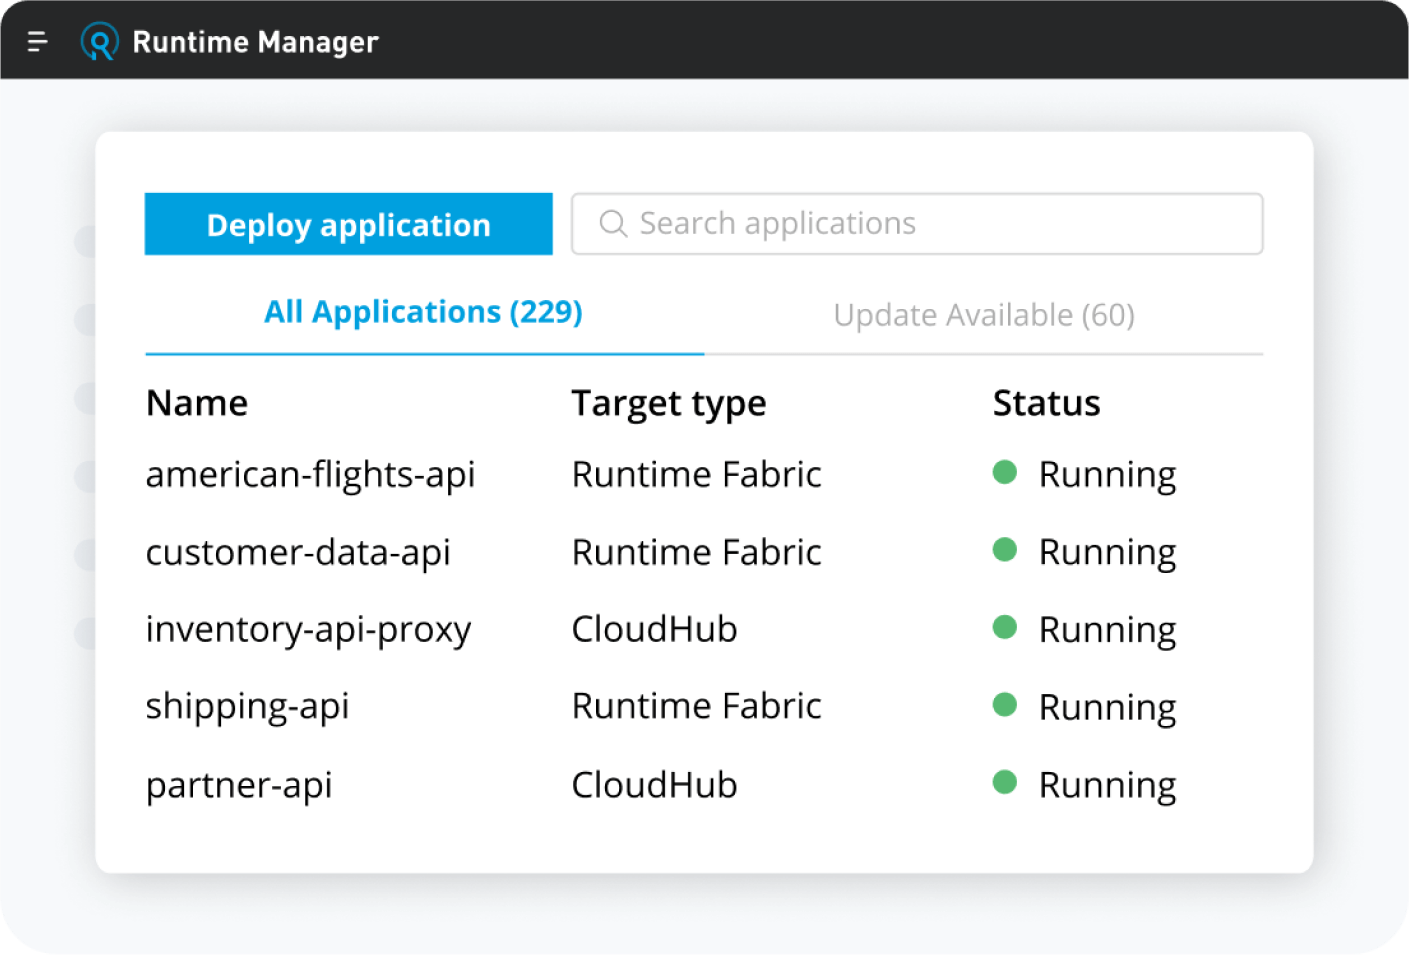Viewport: 1409px width, 955px height.
Task: Click green status dot for american-flights-api
Action: (x=1004, y=472)
